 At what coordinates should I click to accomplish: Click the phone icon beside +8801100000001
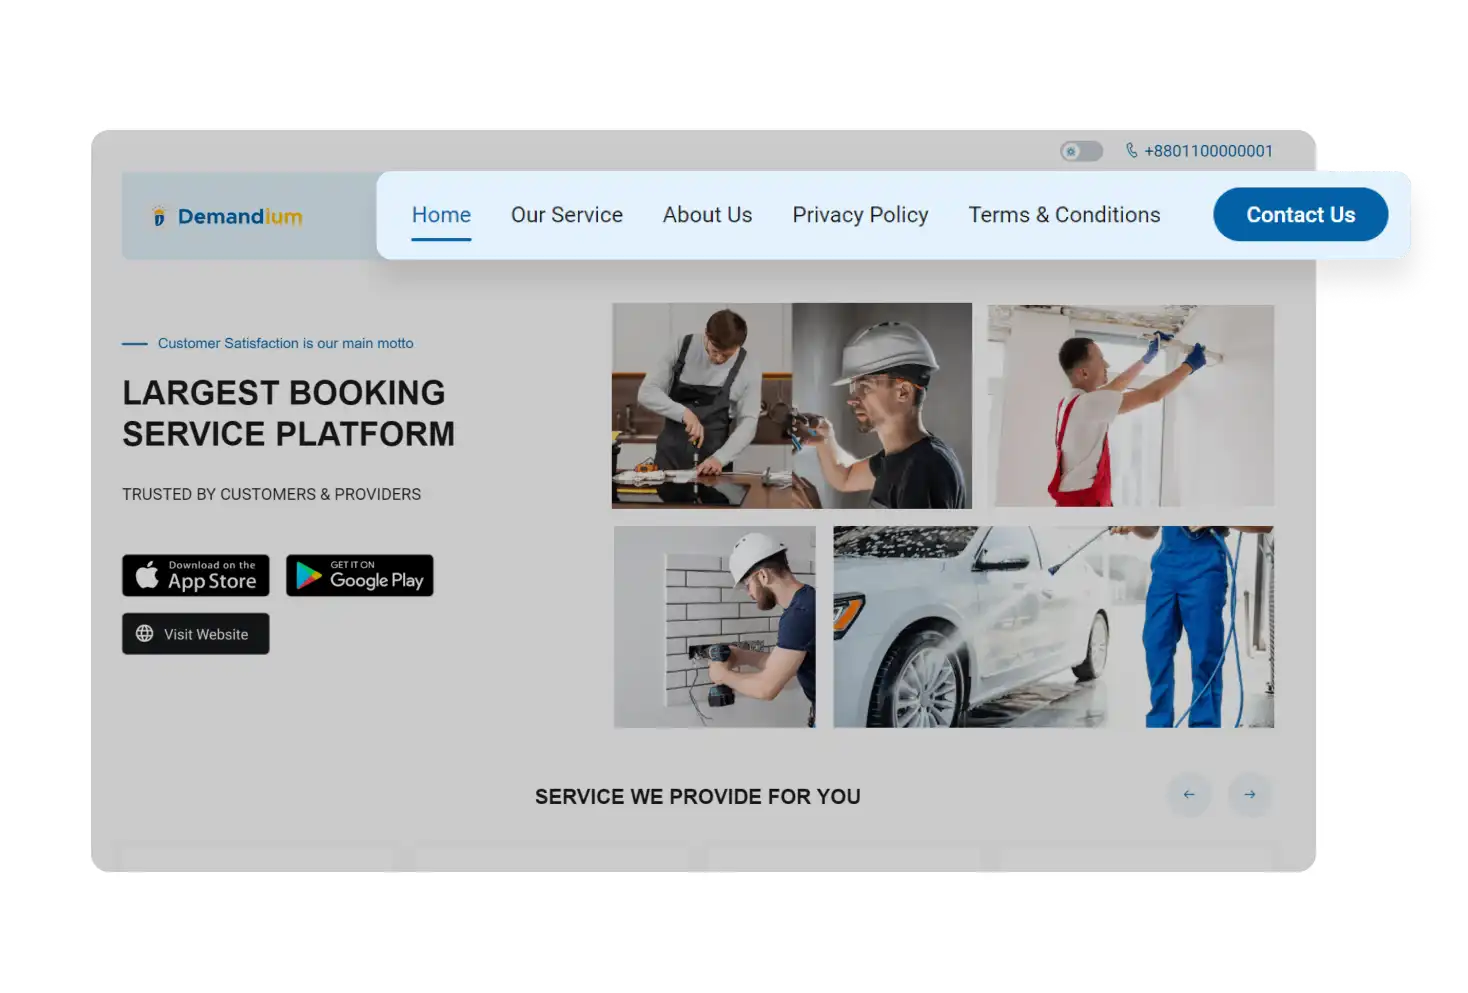(1131, 150)
